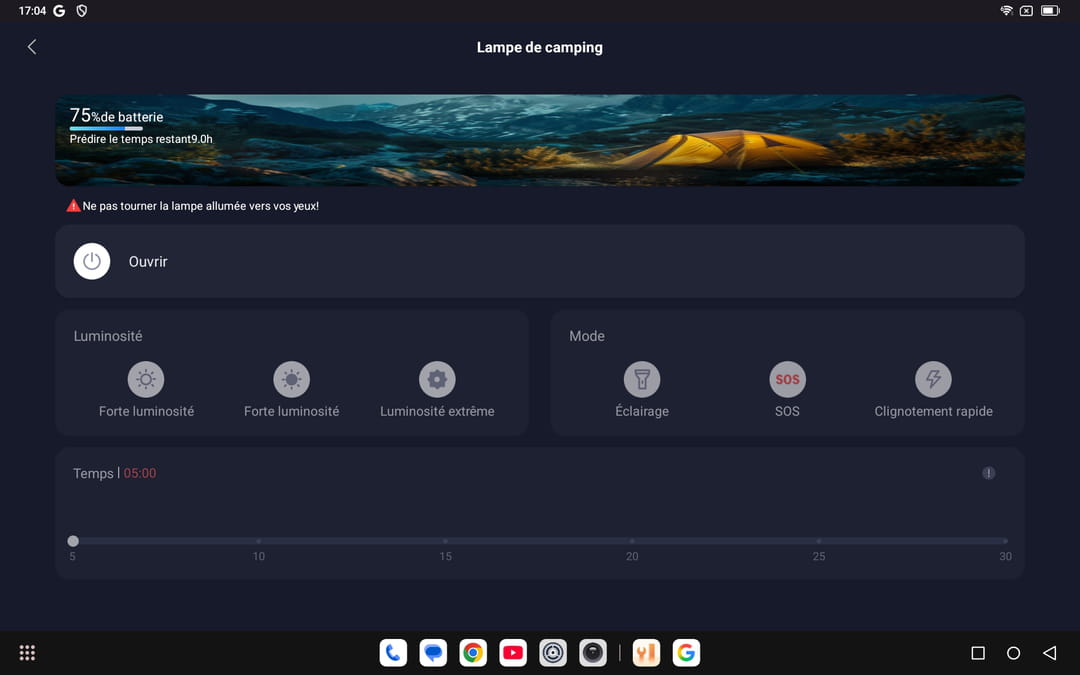Enable SOS mode
This screenshot has height=675, width=1080.
click(x=787, y=380)
